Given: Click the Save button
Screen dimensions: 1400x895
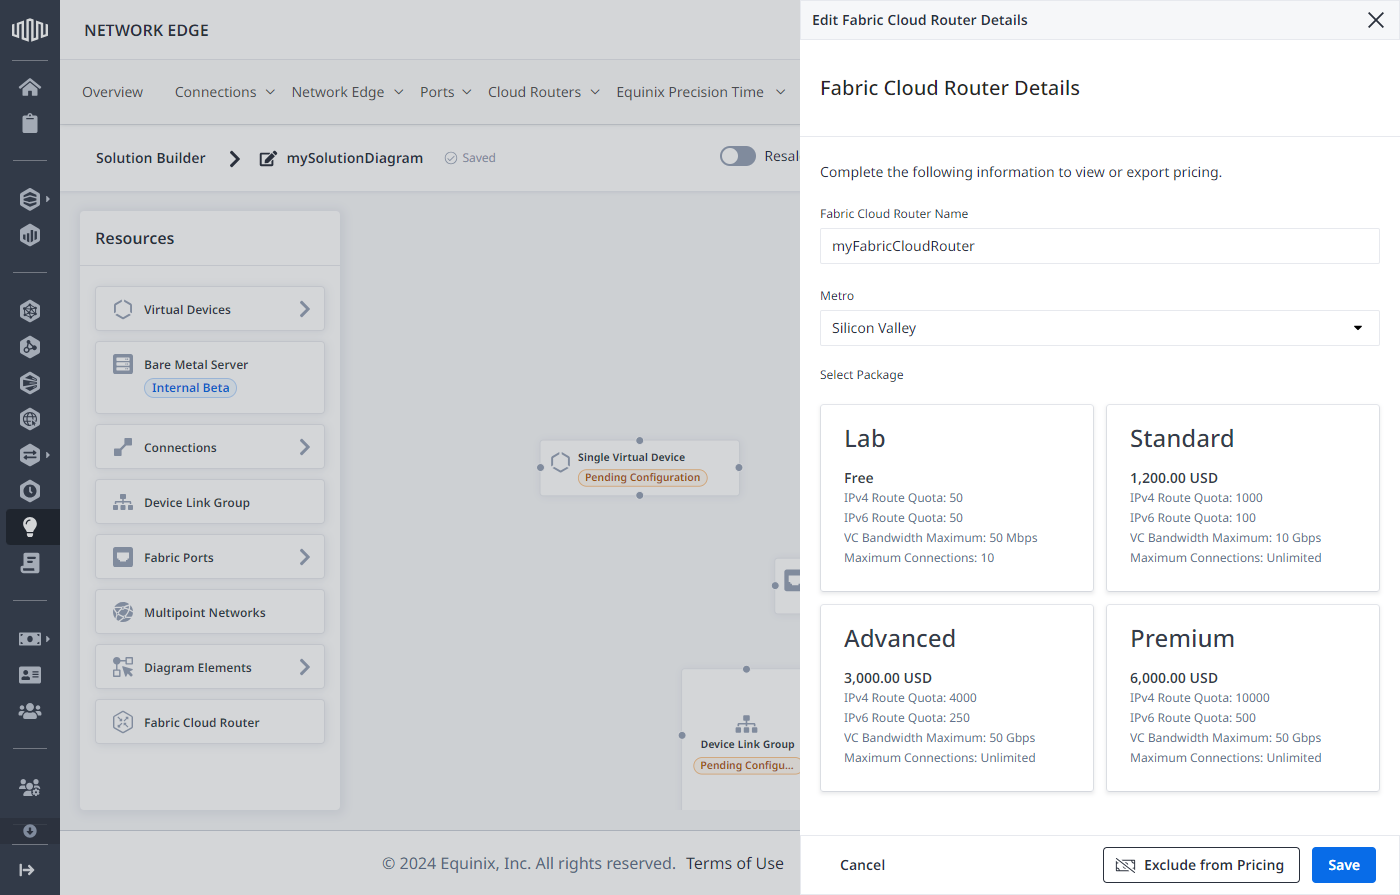Looking at the screenshot, I should pos(1344,865).
